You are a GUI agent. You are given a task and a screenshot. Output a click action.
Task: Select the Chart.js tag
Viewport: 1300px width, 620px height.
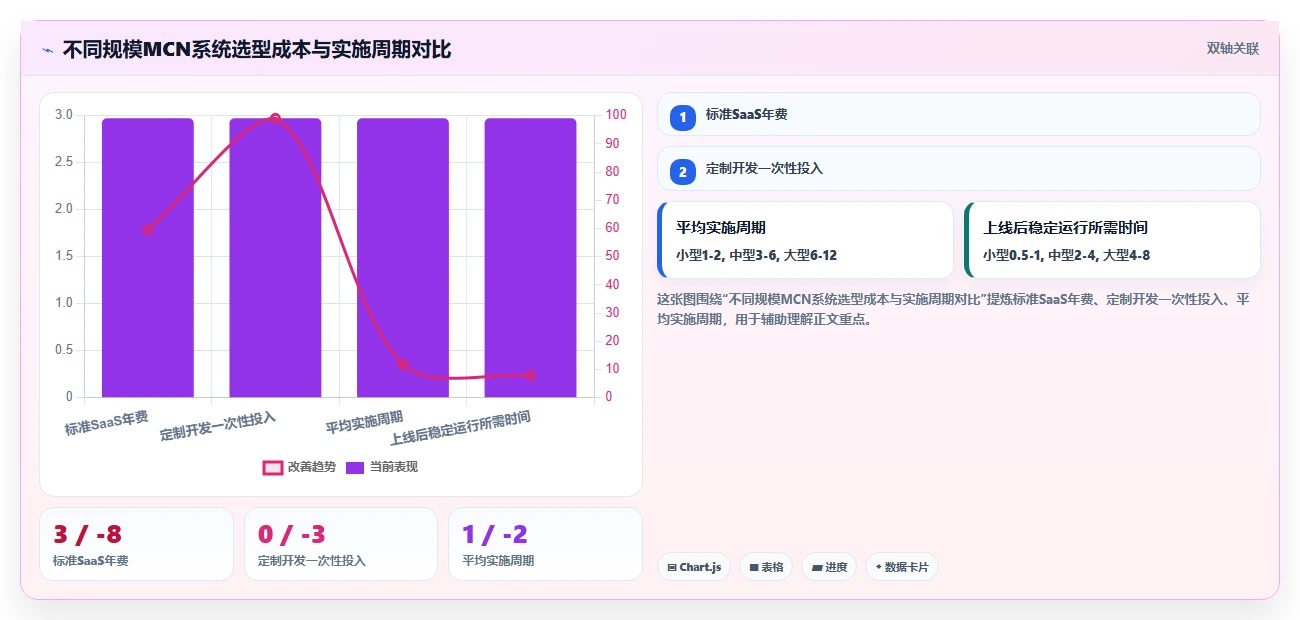pyautogui.click(x=694, y=567)
